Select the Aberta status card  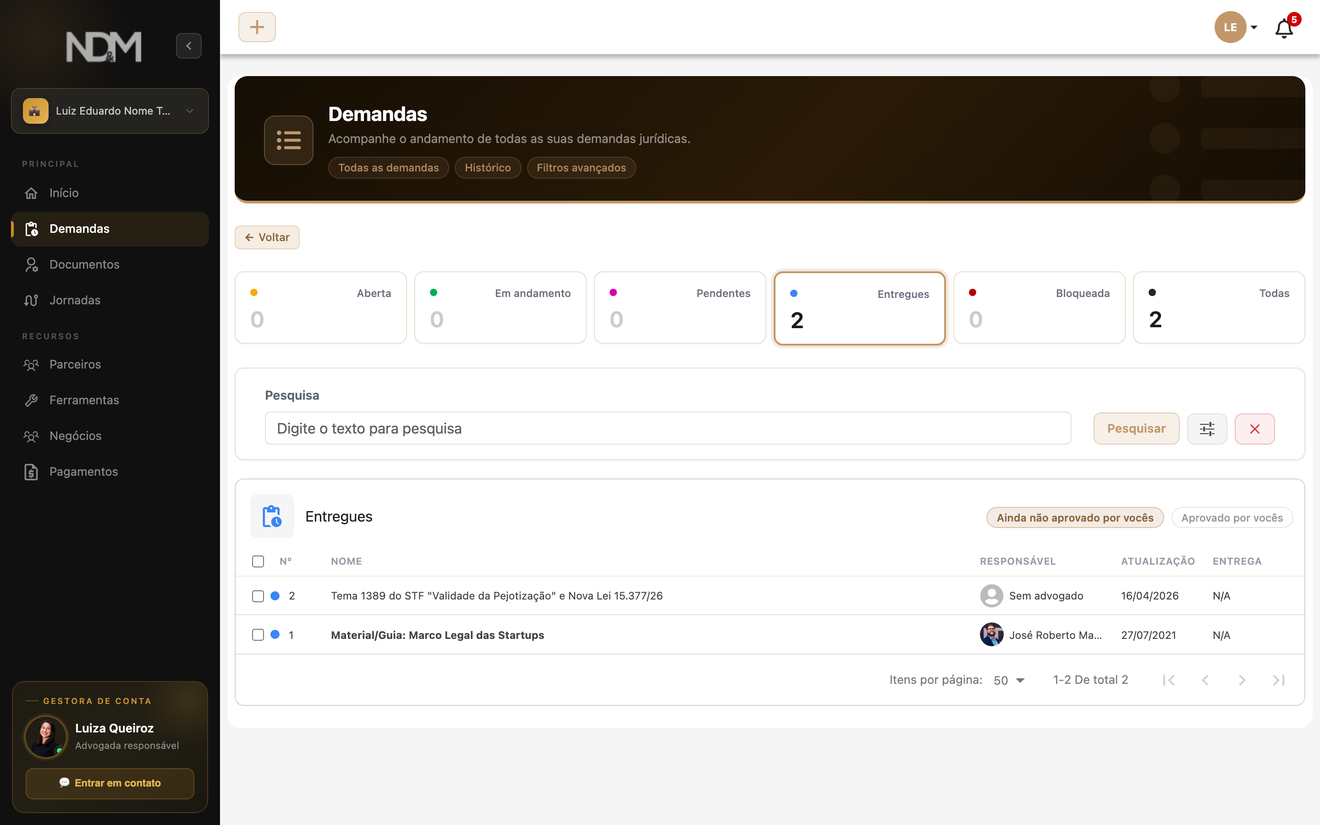pyautogui.click(x=321, y=308)
